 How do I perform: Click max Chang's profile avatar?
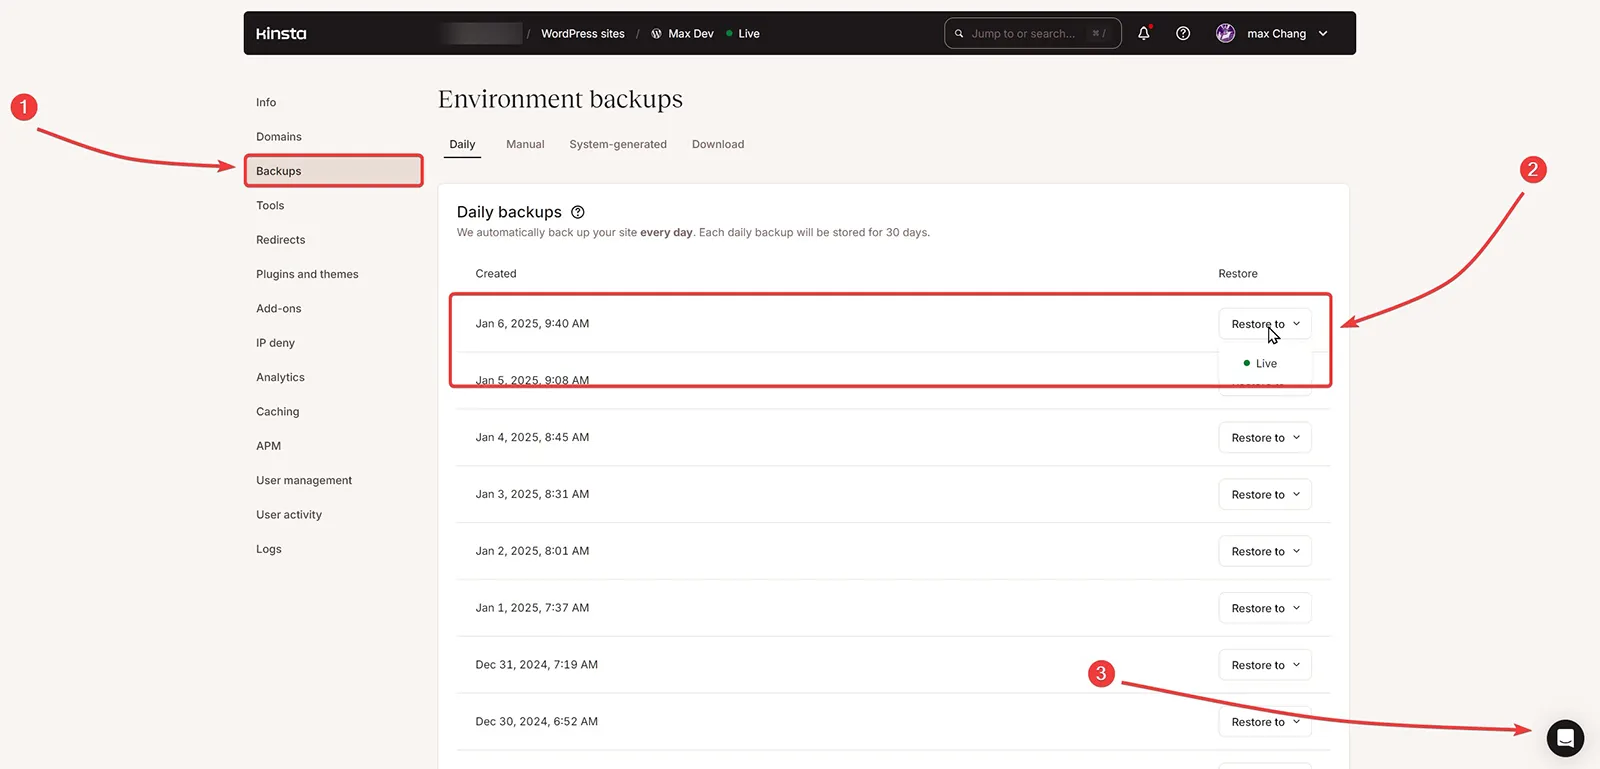click(x=1225, y=33)
